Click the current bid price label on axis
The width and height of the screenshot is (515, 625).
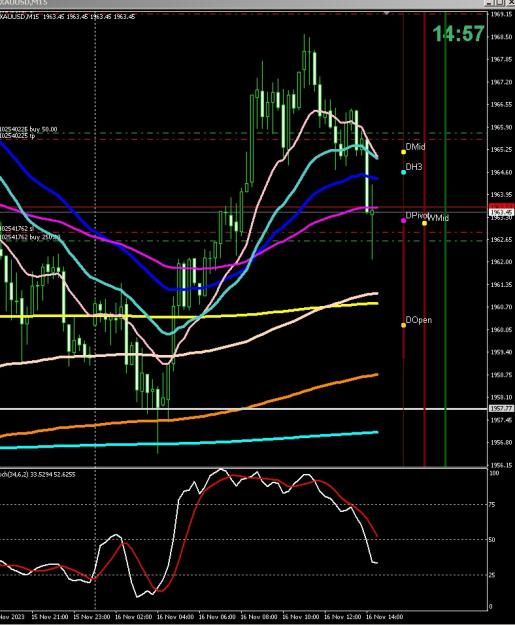(x=501, y=212)
